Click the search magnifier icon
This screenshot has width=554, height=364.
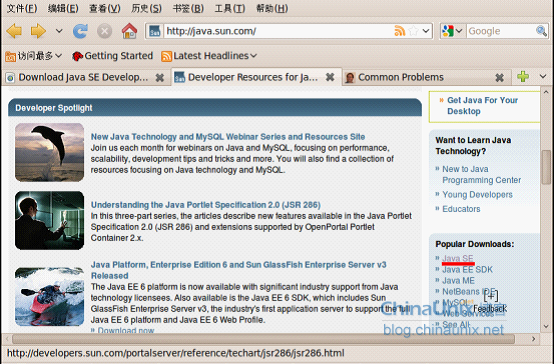[x=541, y=31]
